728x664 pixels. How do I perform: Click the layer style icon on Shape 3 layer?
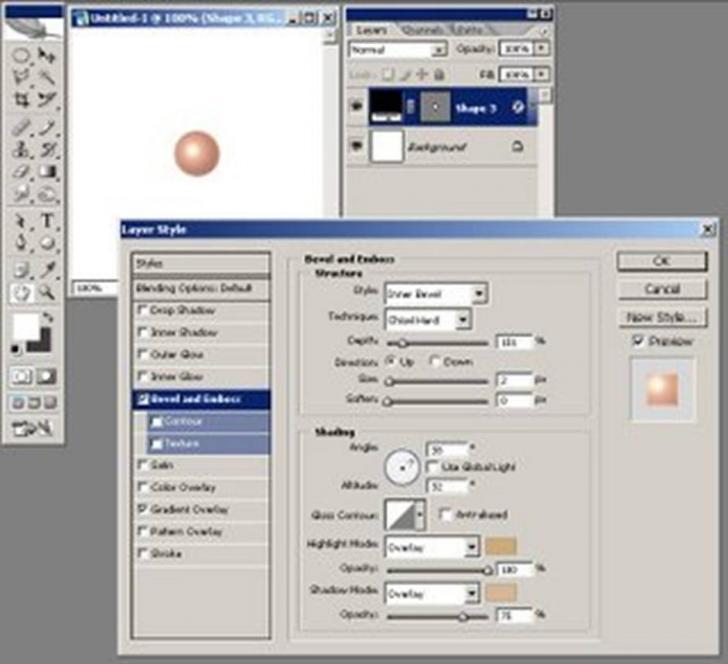518,108
